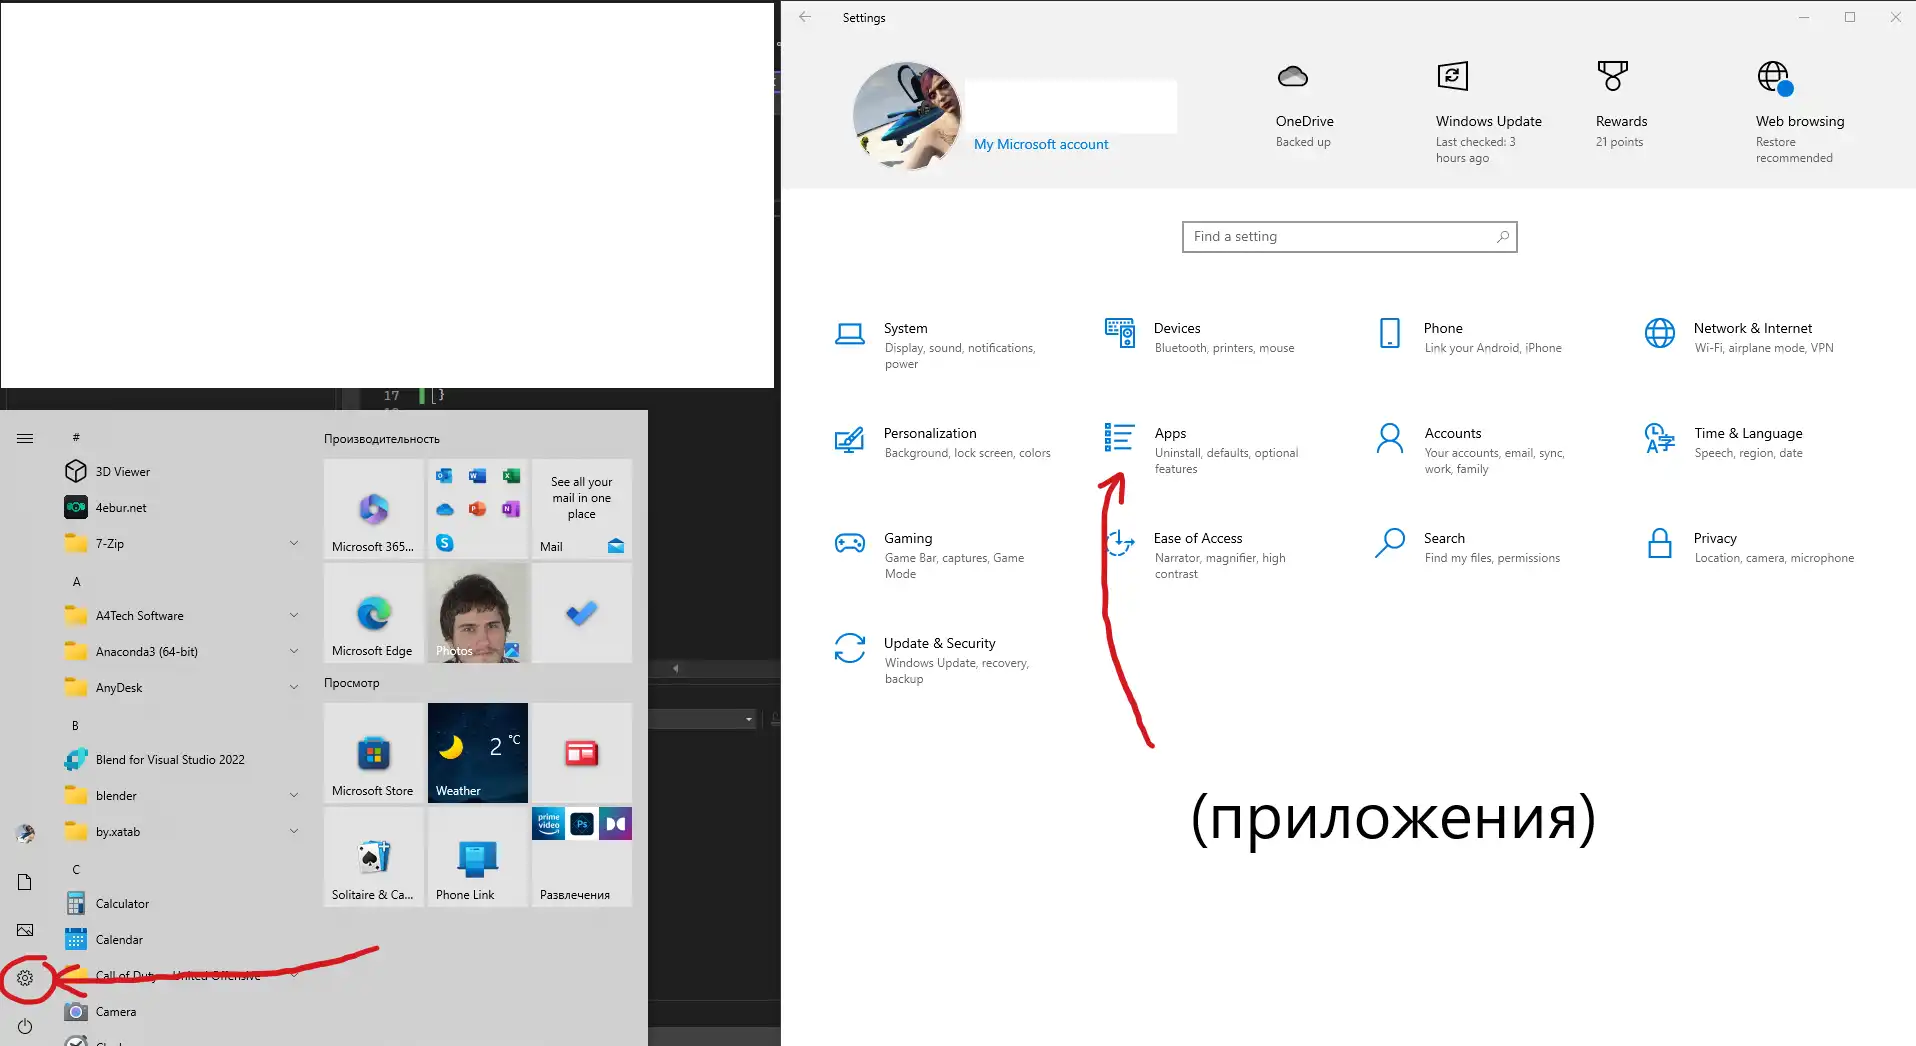Open the news tile with red icon

pyautogui.click(x=582, y=753)
